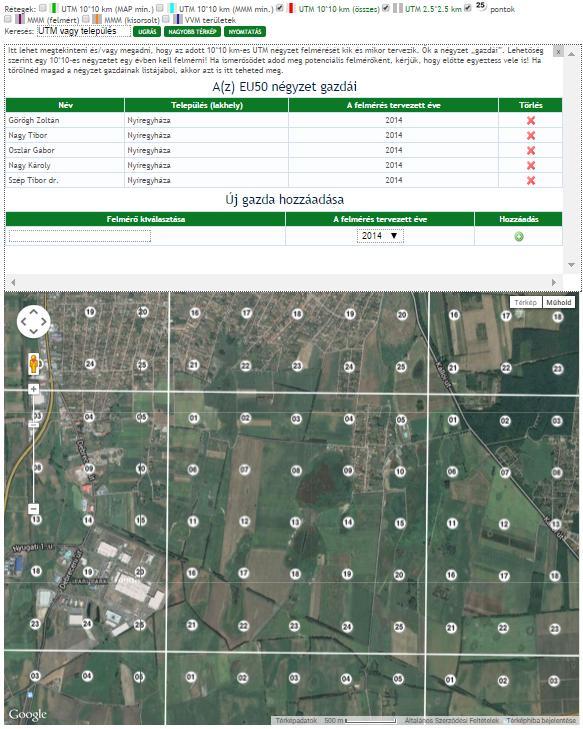Click green plus icon to add owner
The height and width of the screenshot is (729, 583).
519,237
